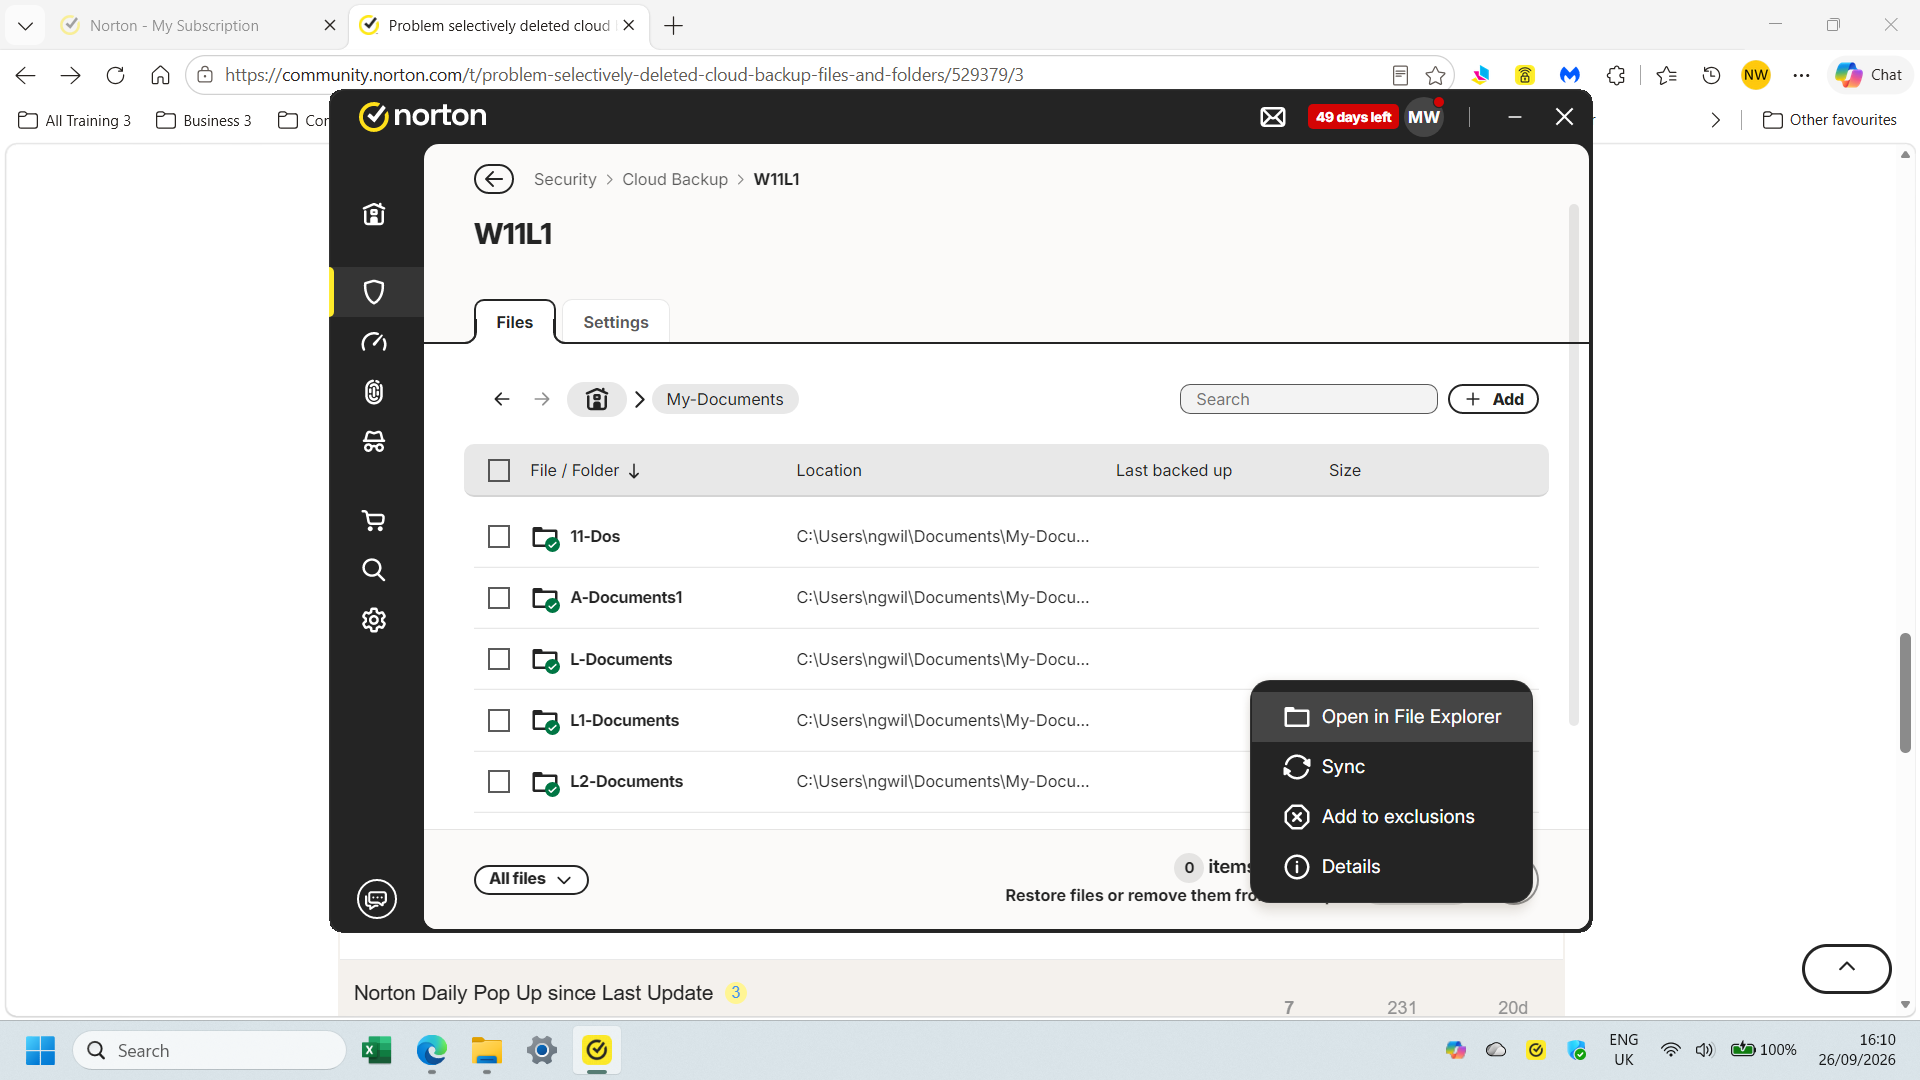1920x1080 pixels.
Task: Expand the hidden favourites bar chevron
Action: 1716,120
